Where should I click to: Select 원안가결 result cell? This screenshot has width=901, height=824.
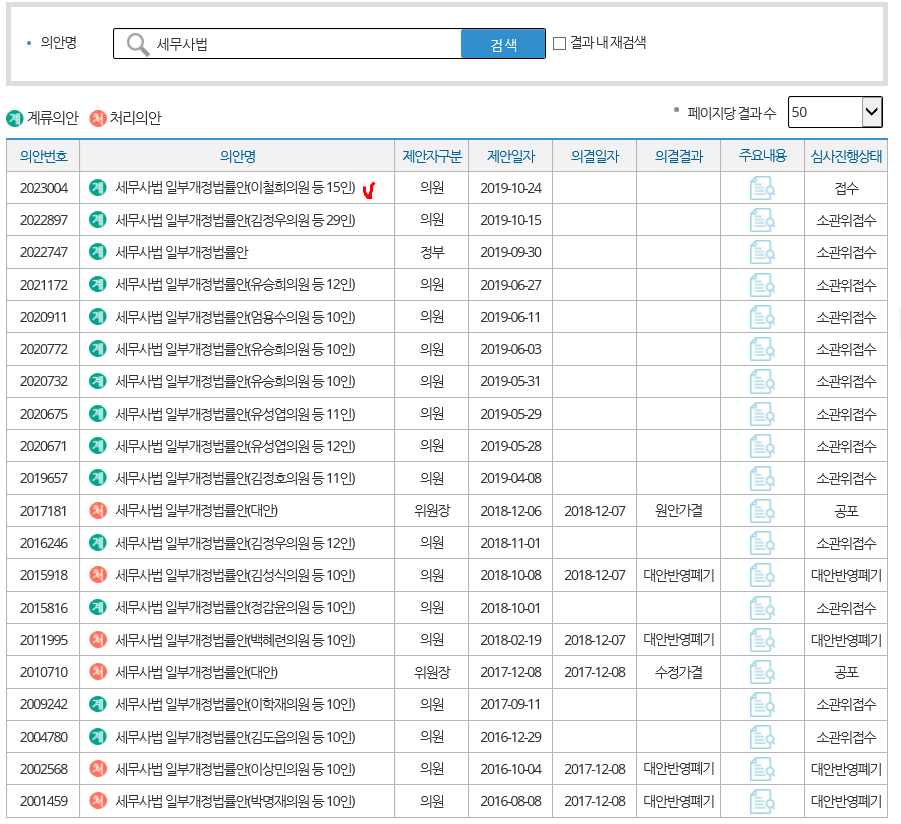(x=679, y=511)
